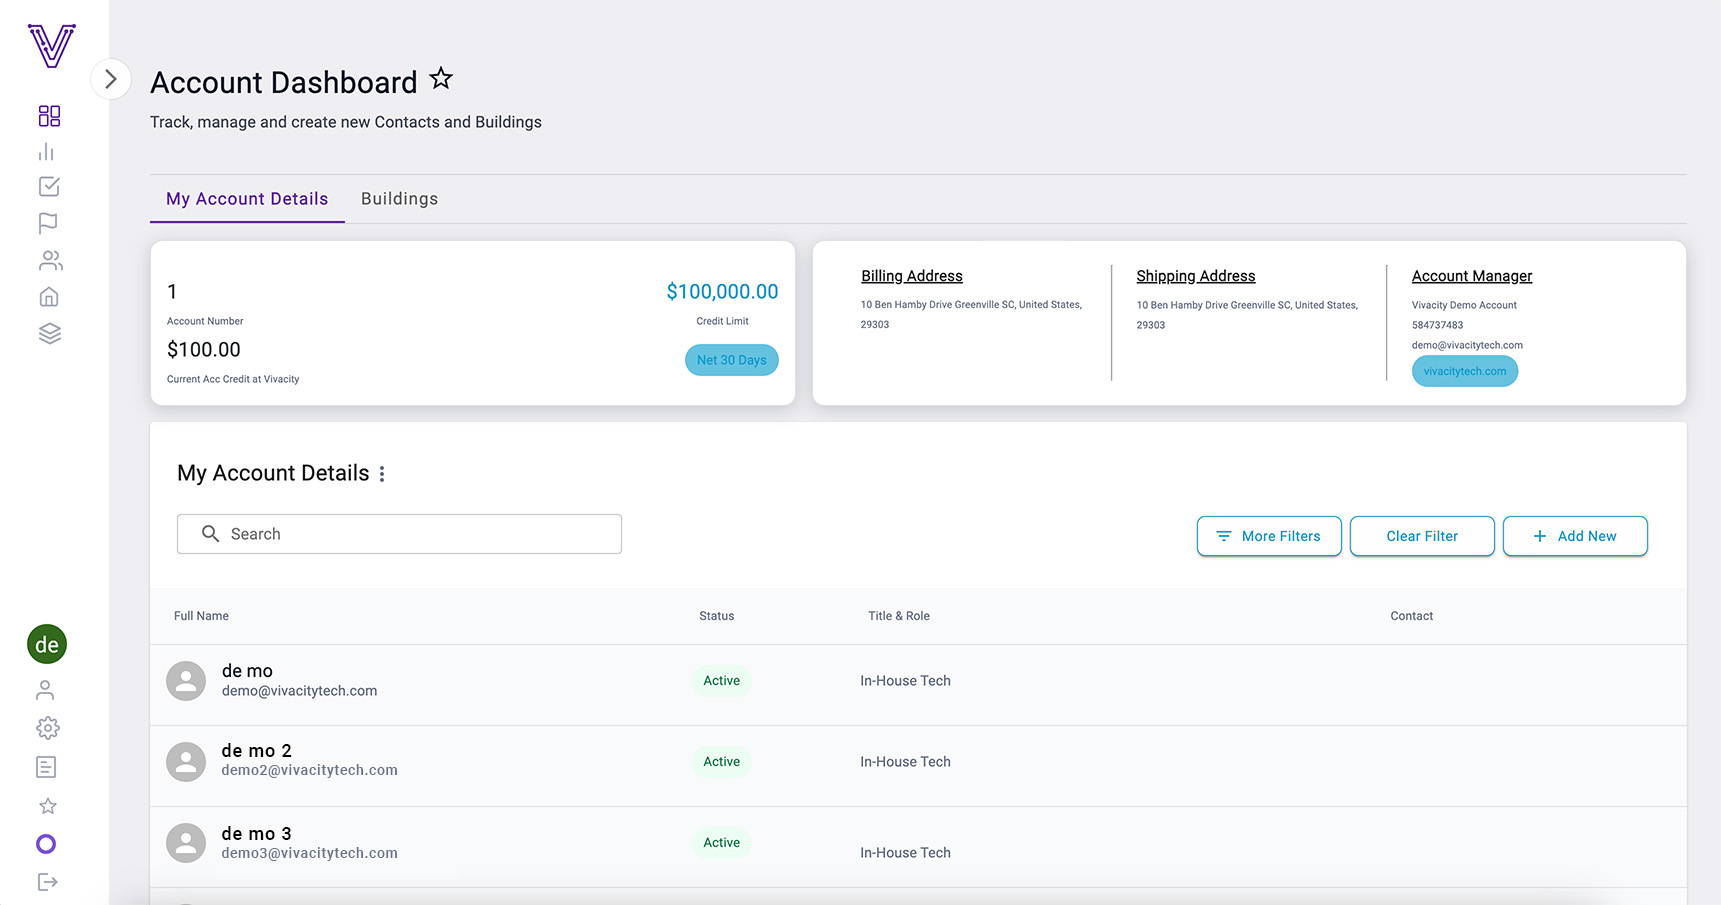Click the Status column header
Image resolution: width=1721 pixels, height=905 pixels.
click(717, 616)
